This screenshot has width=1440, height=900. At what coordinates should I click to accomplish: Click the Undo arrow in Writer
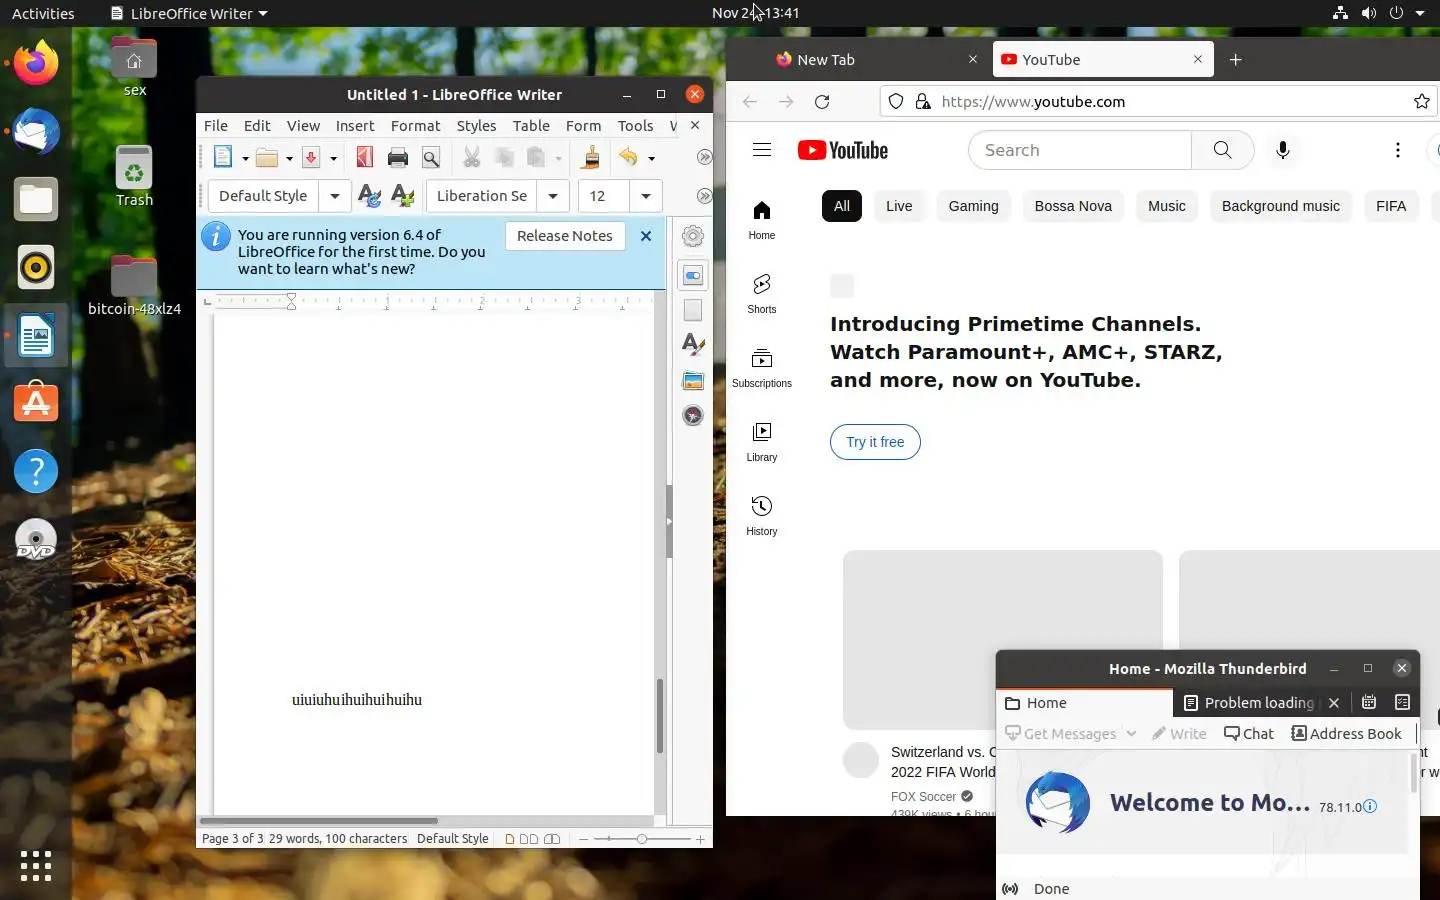click(628, 157)
